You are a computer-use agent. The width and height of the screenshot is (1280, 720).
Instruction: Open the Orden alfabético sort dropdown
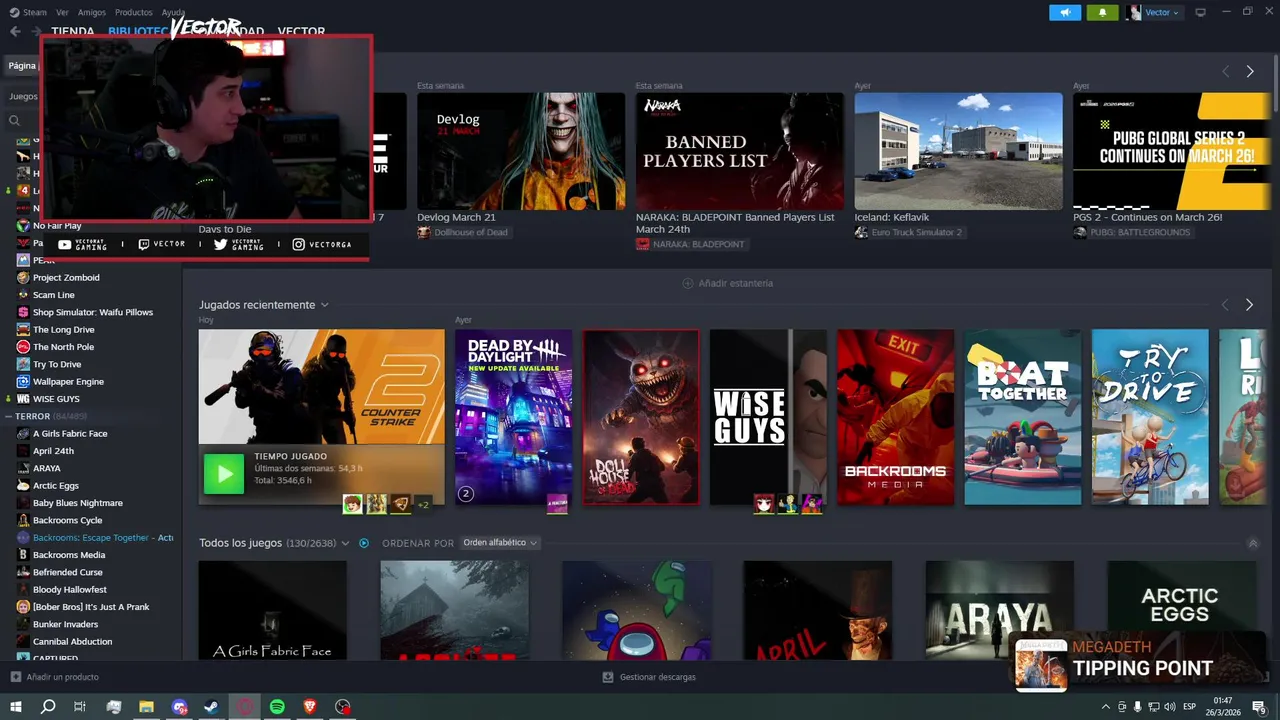click(500, 543)
